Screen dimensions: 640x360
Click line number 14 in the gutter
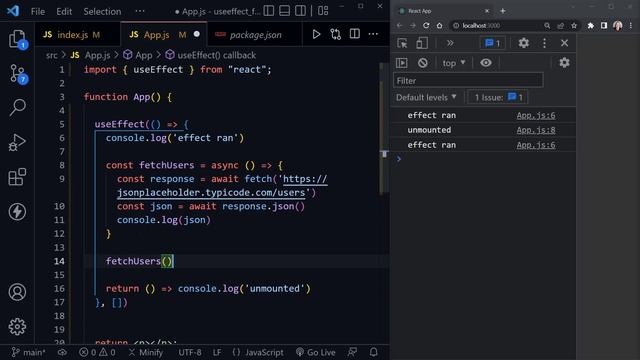coord(59,261)
